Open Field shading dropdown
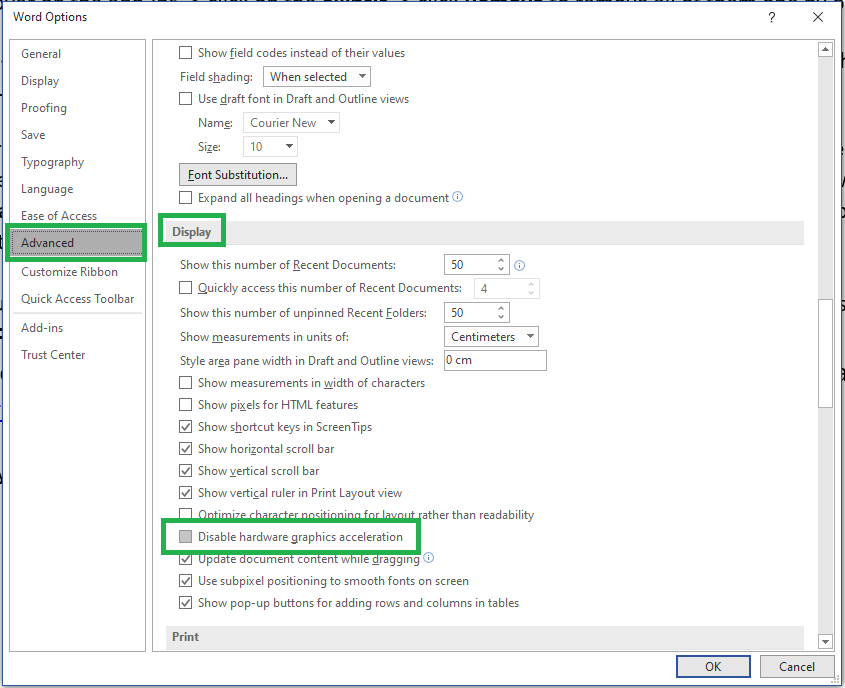This screenshot has width=845, height=688. click(x=317, y=77)
